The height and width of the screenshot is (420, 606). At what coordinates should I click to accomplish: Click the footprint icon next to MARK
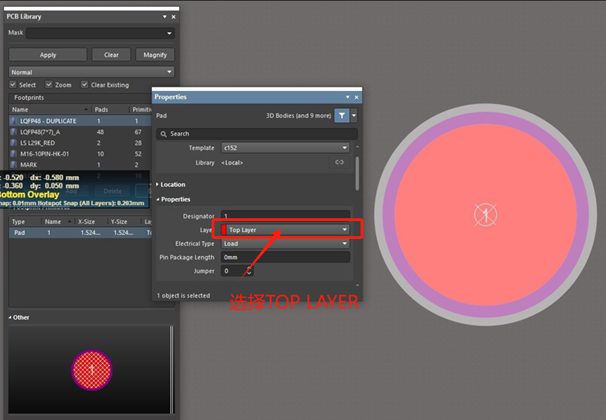click(14, 165)
